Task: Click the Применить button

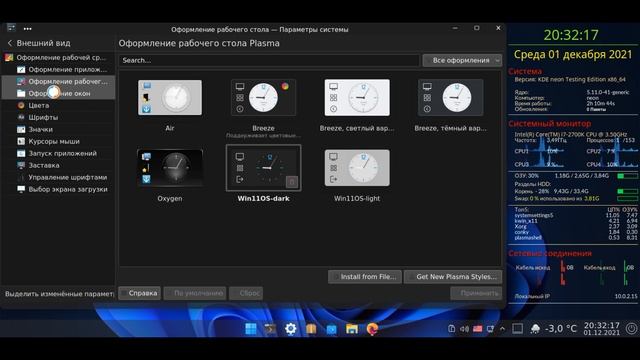Action: coord(476,293)
